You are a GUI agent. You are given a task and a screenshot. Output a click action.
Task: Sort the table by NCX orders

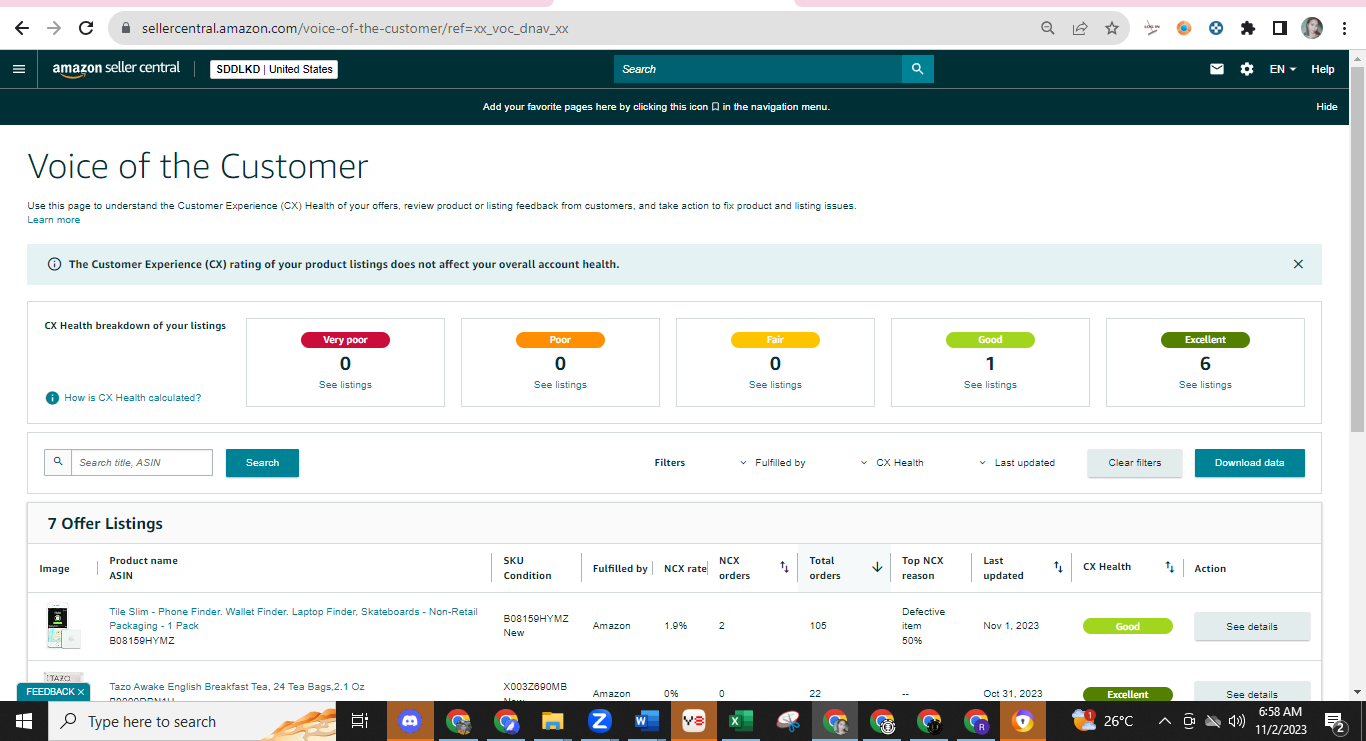click(x=784, y=567)
